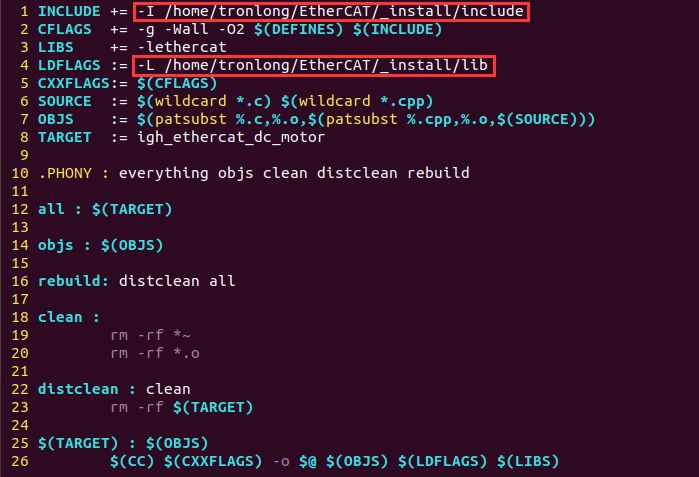Click the 'clean' target on line 18
This screenshot has width=699, height=477.
pyautogui.click(x=60, y=317)
